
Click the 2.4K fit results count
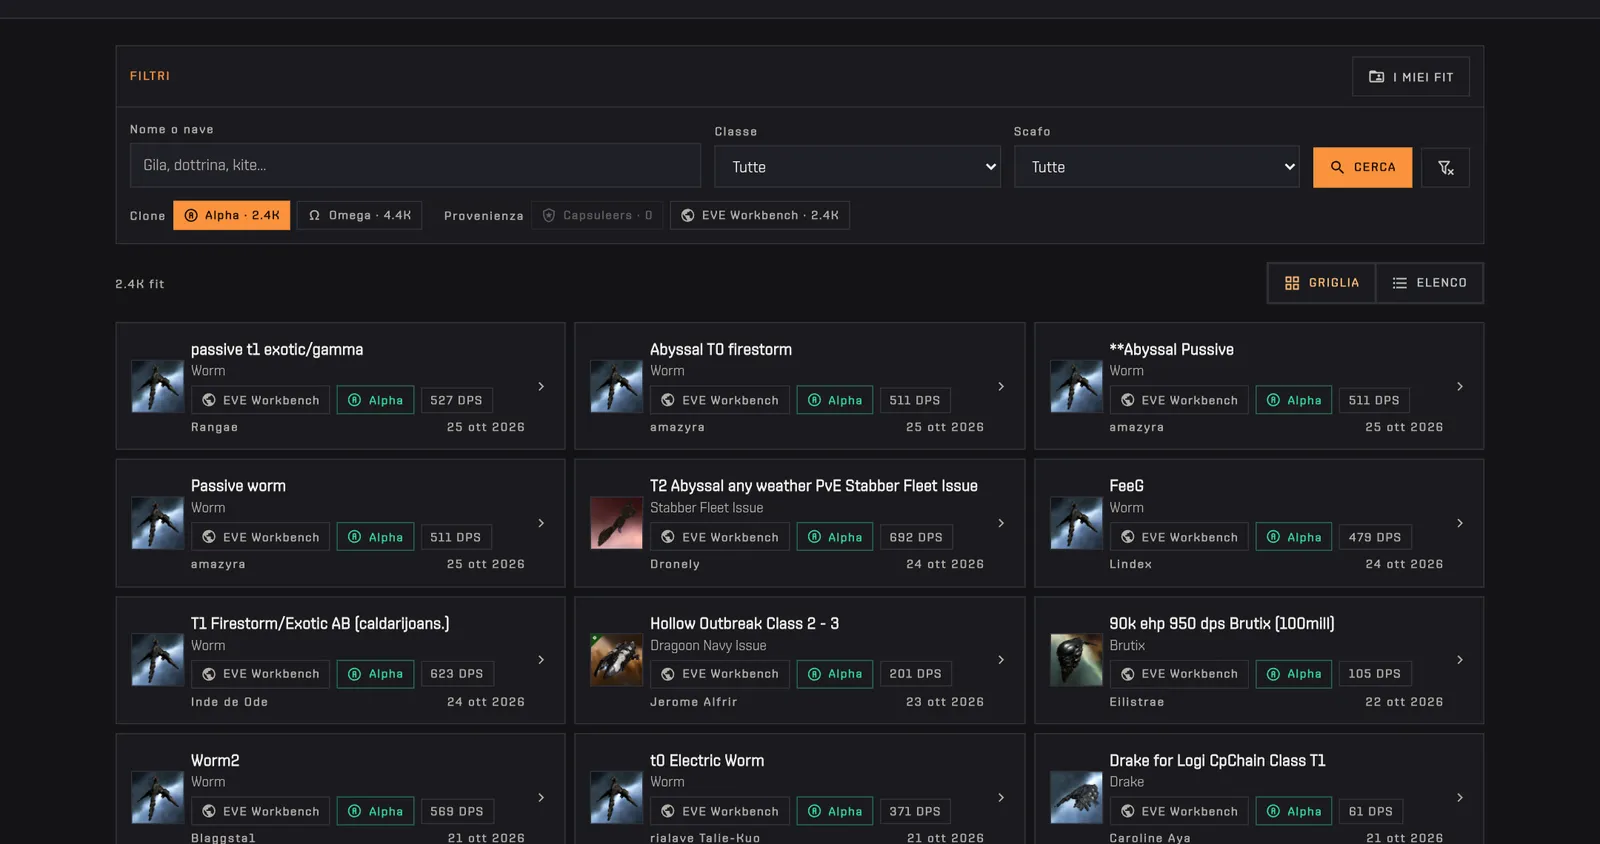coord(140,284)
